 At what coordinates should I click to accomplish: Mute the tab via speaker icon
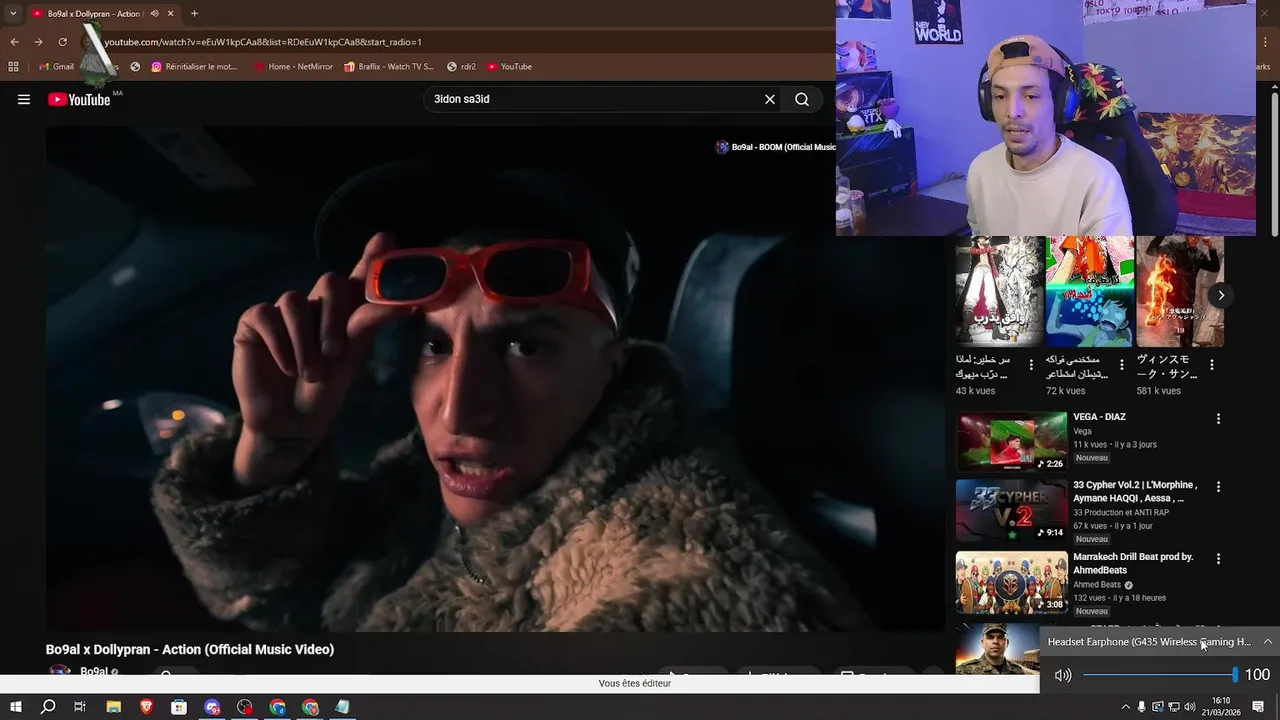(154, 13)
